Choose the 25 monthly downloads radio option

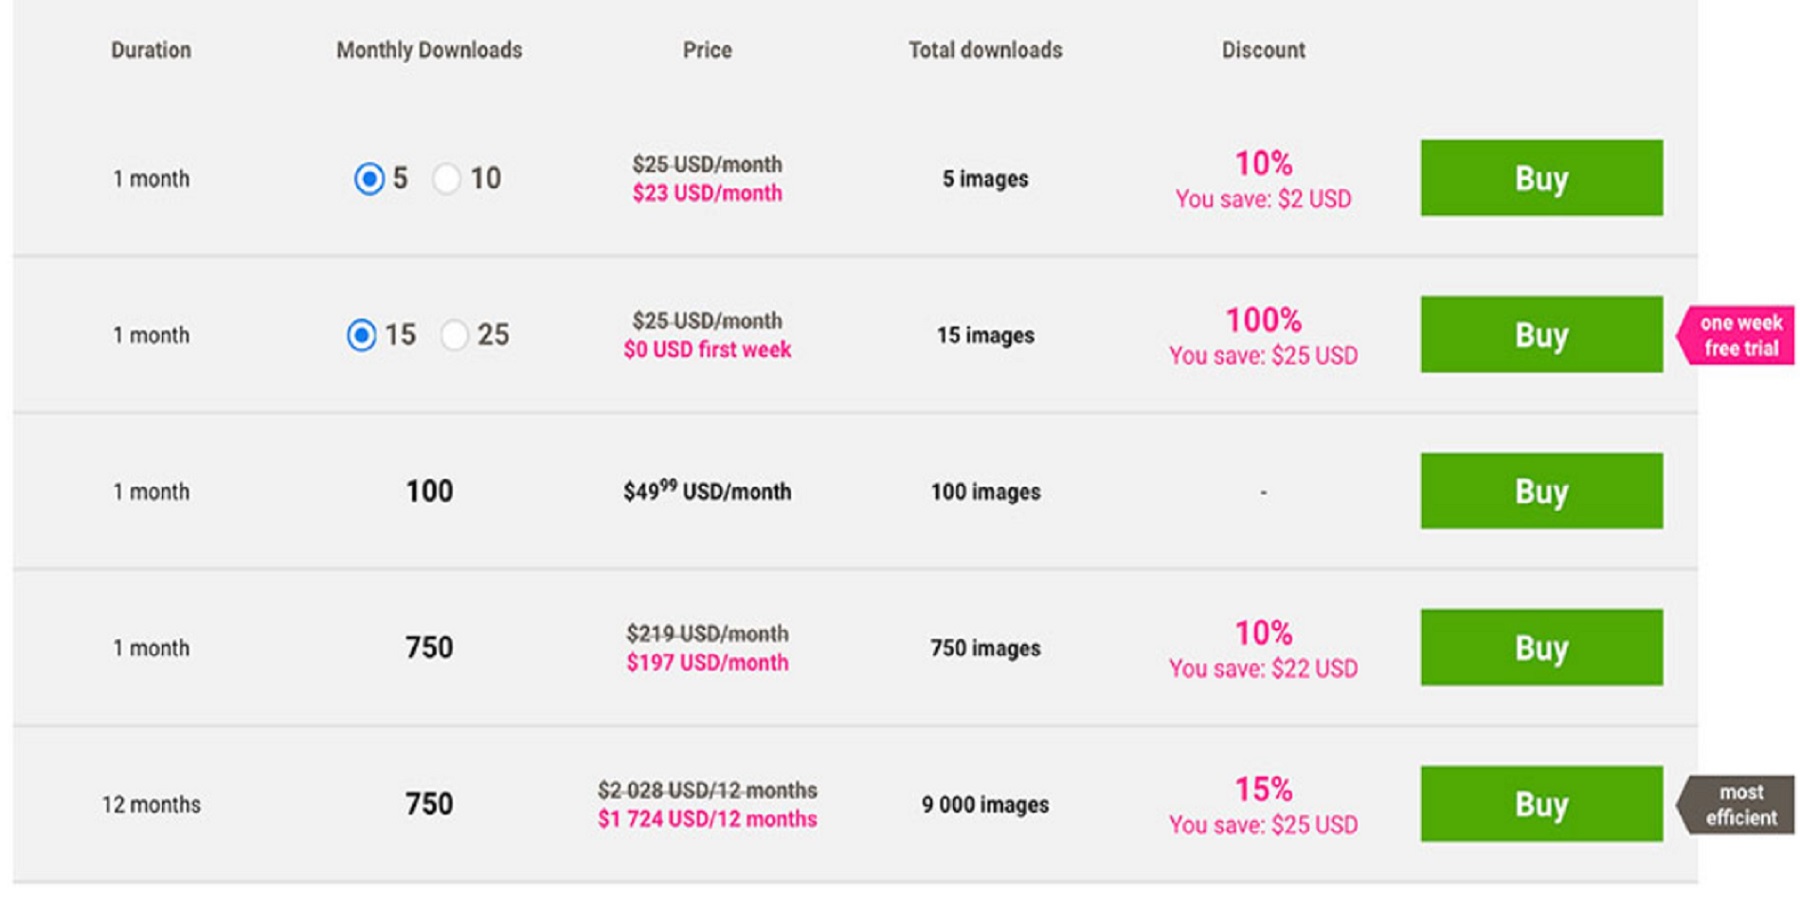(454, 335)
